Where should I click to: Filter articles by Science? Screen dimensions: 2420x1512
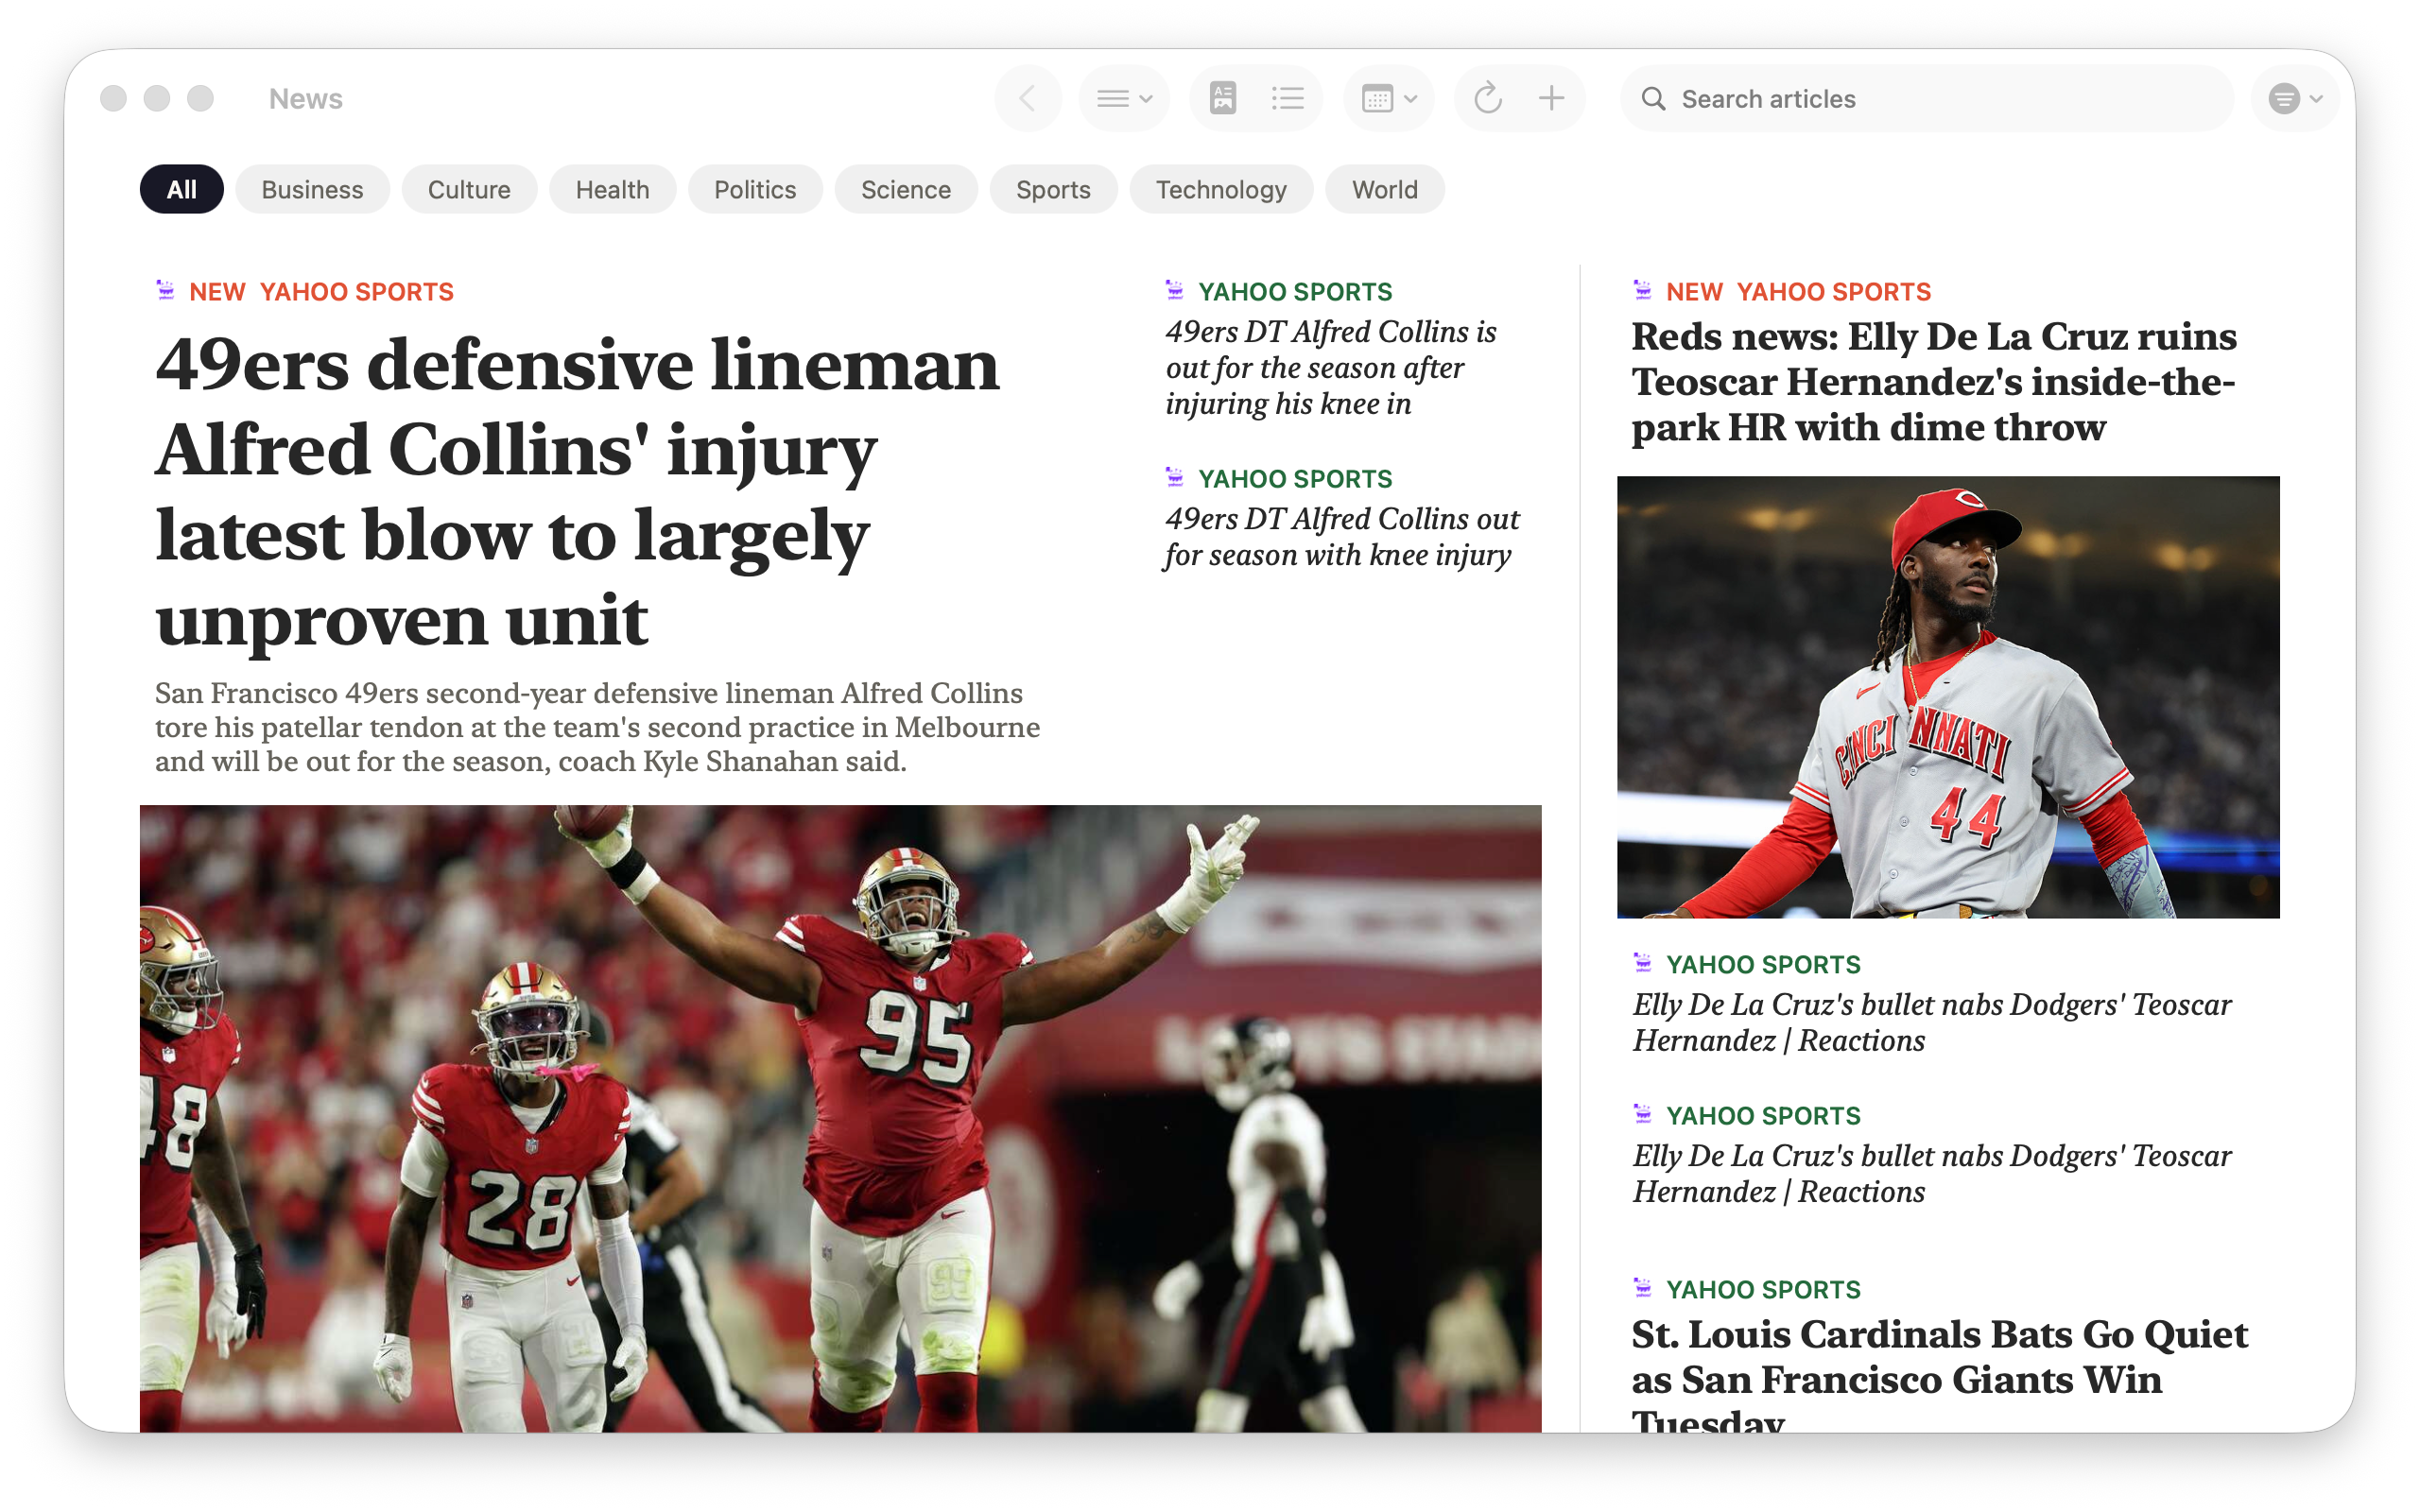pos(906,189)
